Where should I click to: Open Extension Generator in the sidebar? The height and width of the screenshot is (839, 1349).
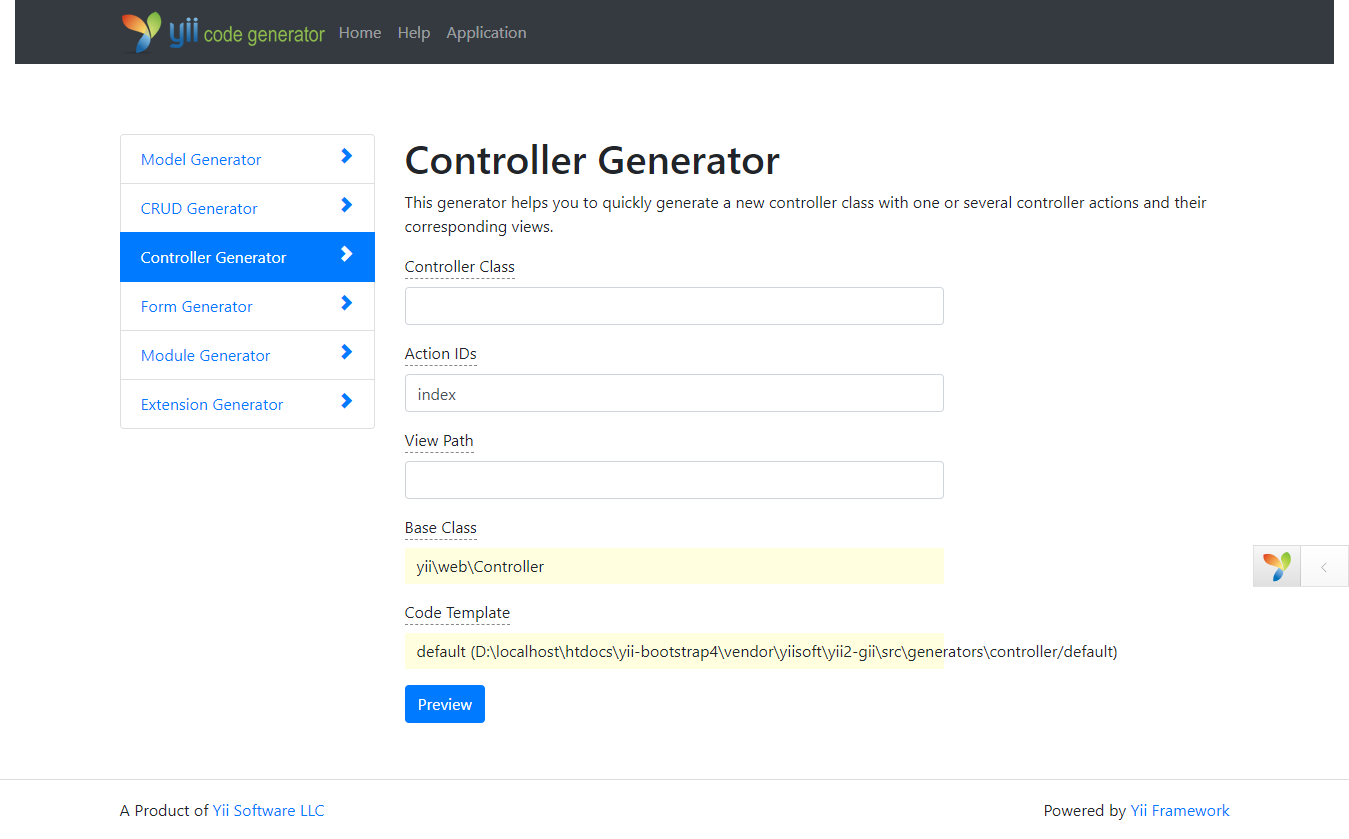coord(247,404)
